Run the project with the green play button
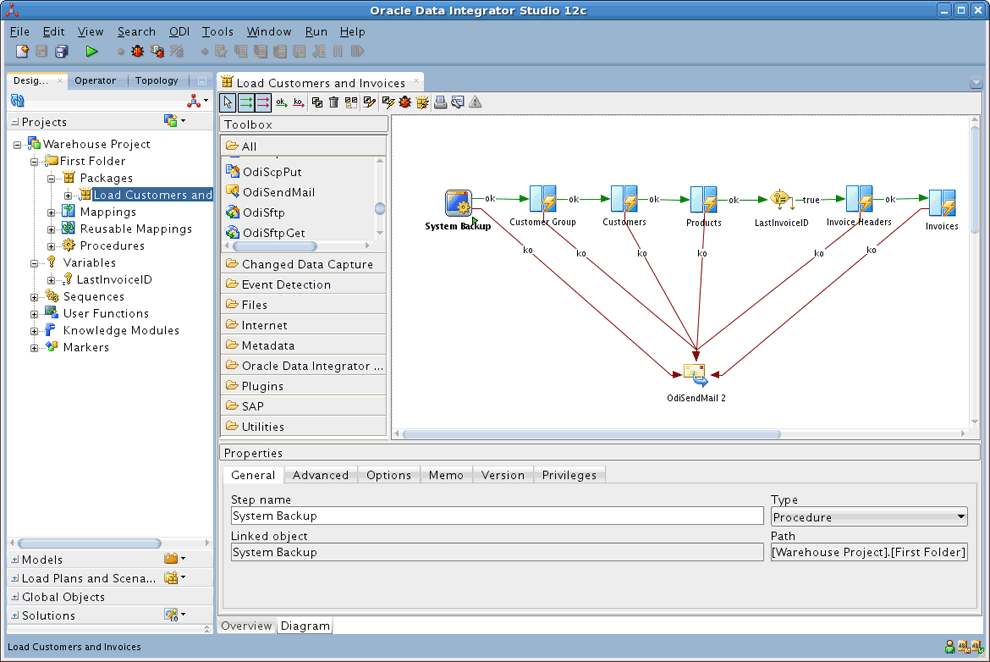This screenshot has height=662, width=990. click(x=92, y=52)
